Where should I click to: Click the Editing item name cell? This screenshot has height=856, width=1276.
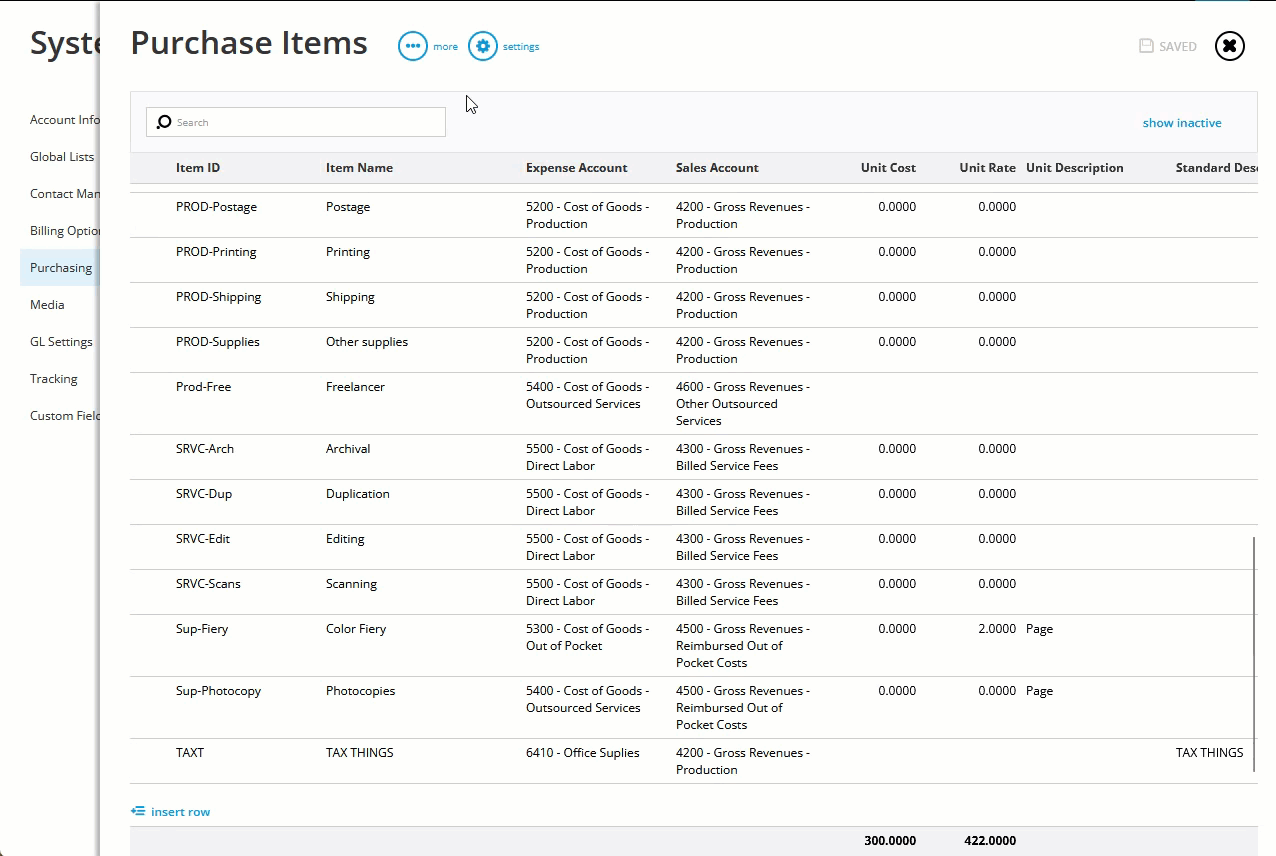tap(345, 539)
